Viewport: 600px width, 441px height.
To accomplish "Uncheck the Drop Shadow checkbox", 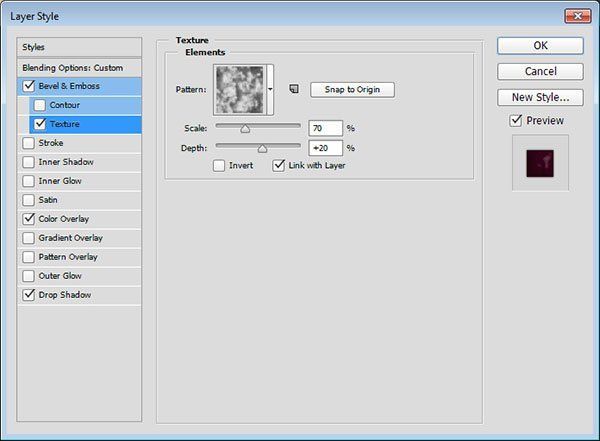I will [28, 294].
